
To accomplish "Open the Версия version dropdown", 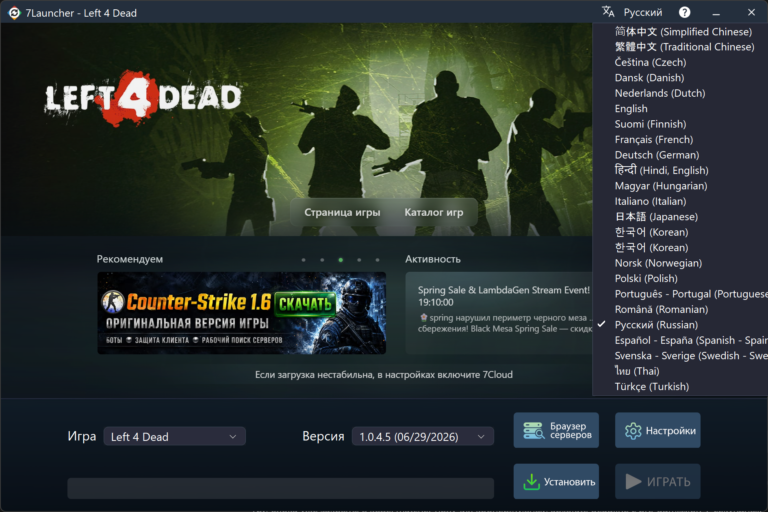I will click(x=423, y=437).
